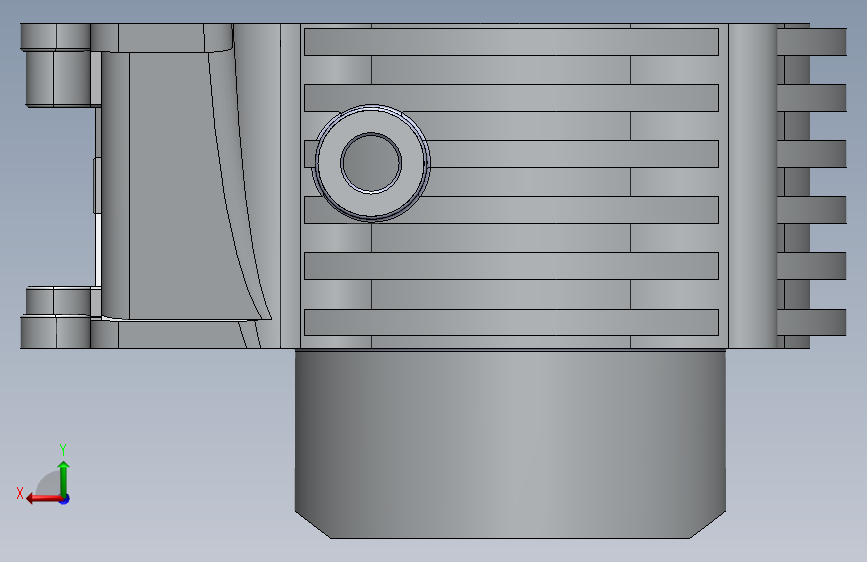Select the inner circular hole of the port
867x562 pixels.
[371, 163]
